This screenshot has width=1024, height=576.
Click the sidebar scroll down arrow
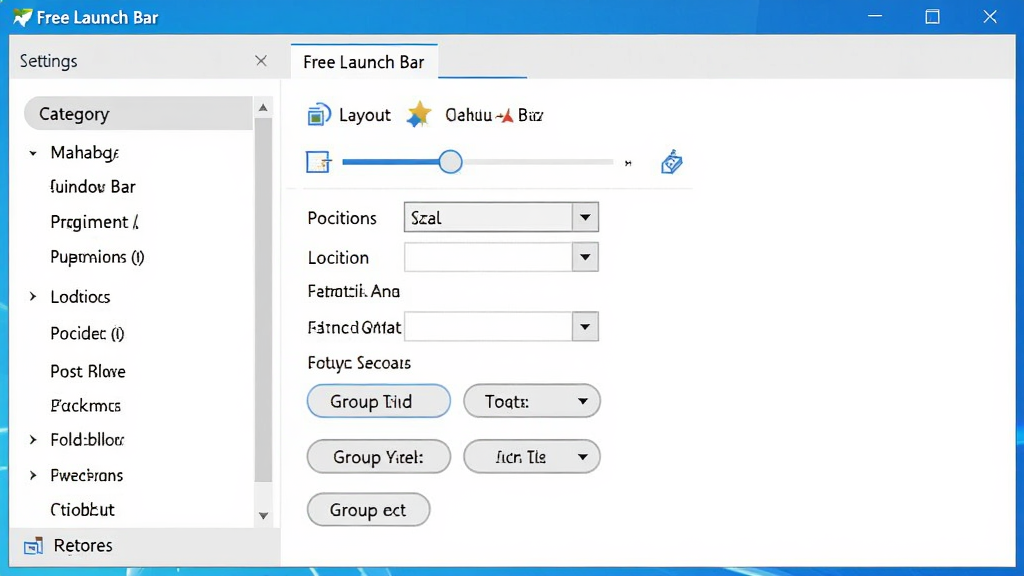coord(263,516)
